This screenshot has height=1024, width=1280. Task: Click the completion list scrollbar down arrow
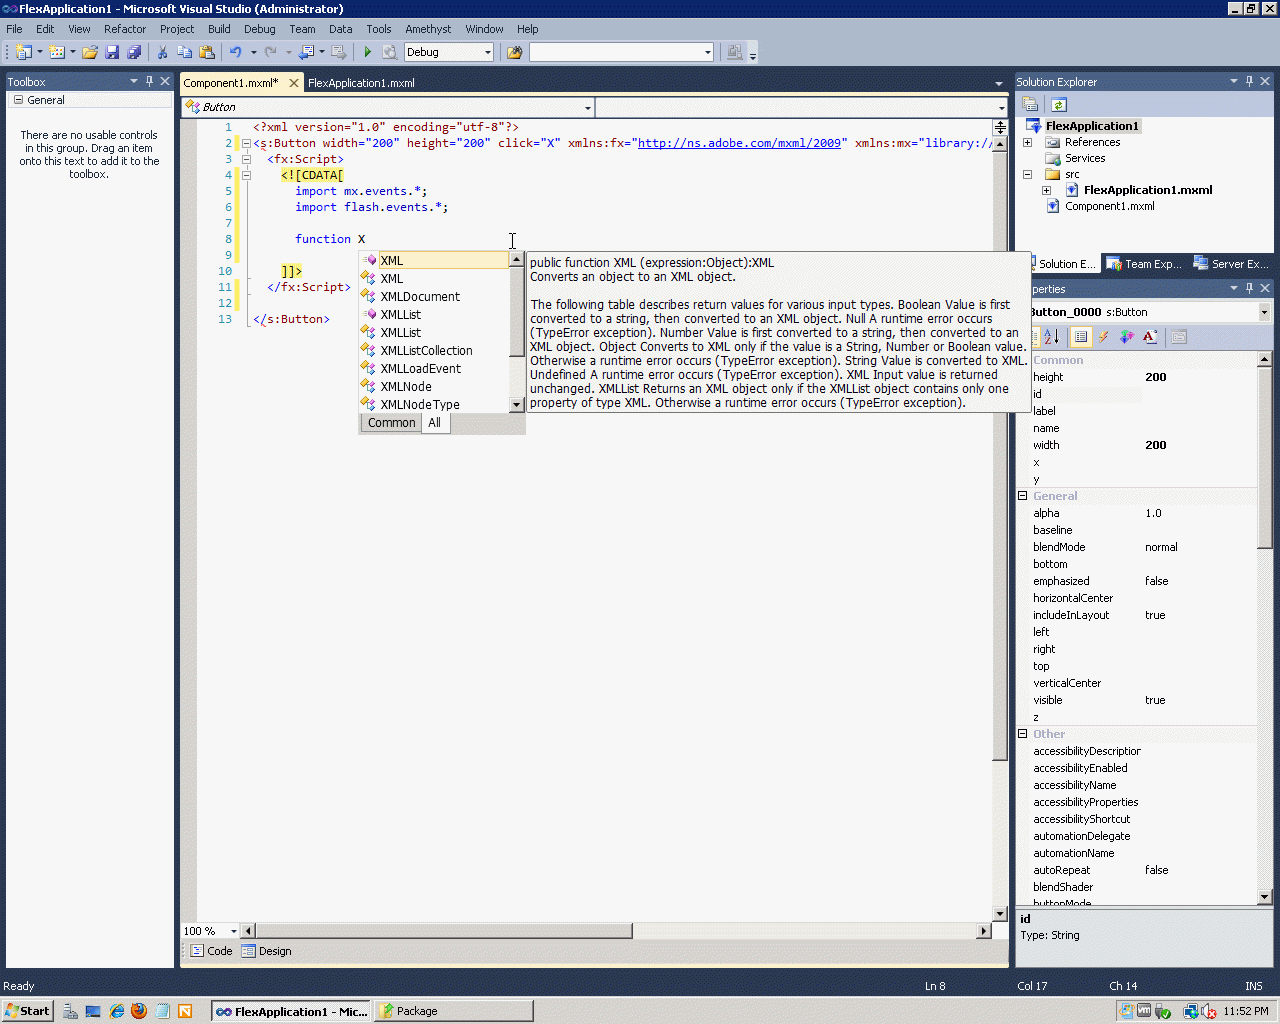[x=517, y=405]
